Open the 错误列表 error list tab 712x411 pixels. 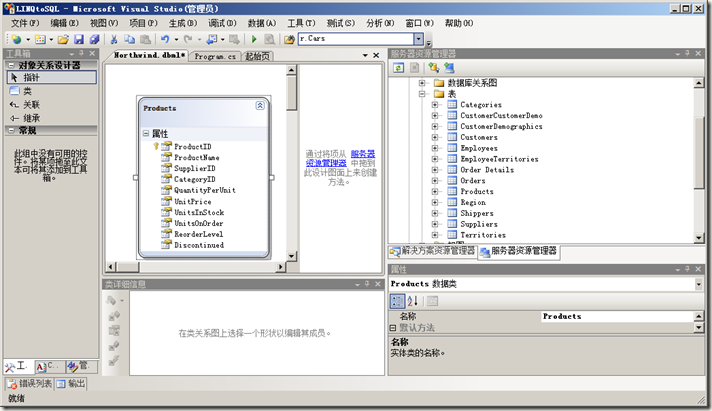[x=30, y=384]
